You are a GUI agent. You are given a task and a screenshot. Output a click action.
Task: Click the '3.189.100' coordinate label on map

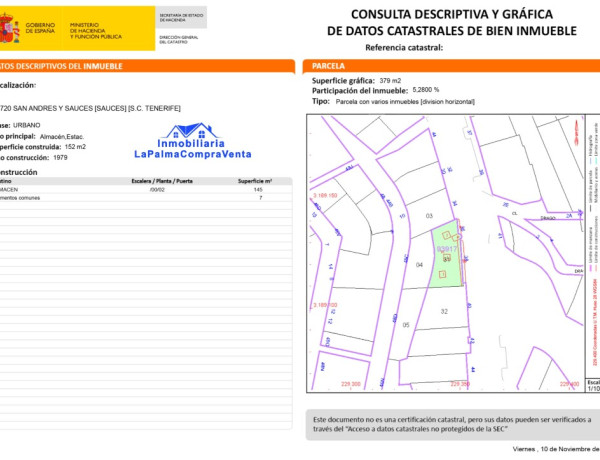325,305
